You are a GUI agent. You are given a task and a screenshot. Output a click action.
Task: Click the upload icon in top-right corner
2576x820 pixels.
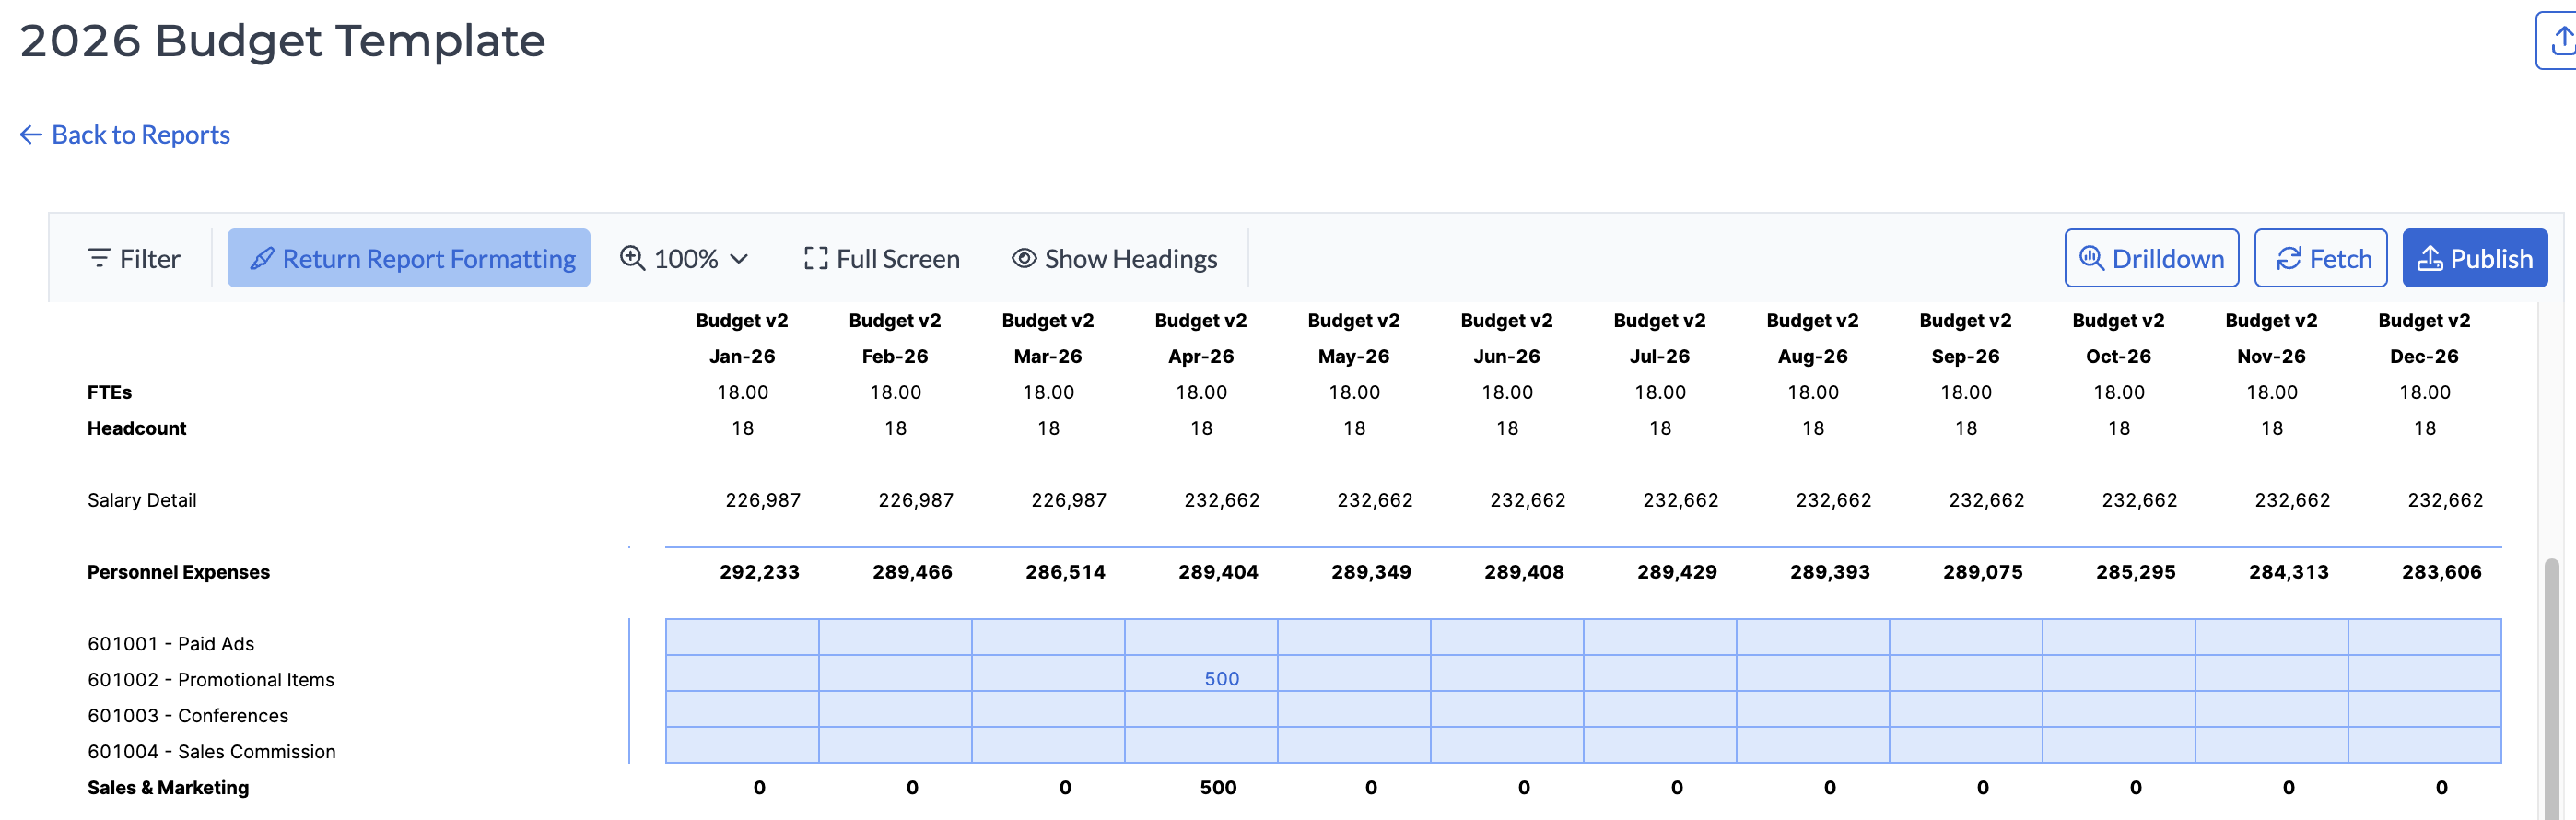click(x=2561, y=41)
